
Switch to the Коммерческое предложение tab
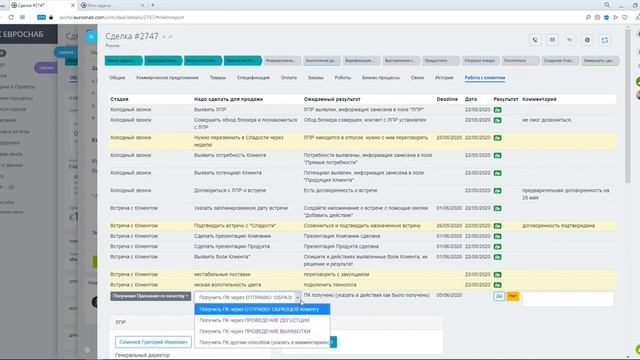167,78
